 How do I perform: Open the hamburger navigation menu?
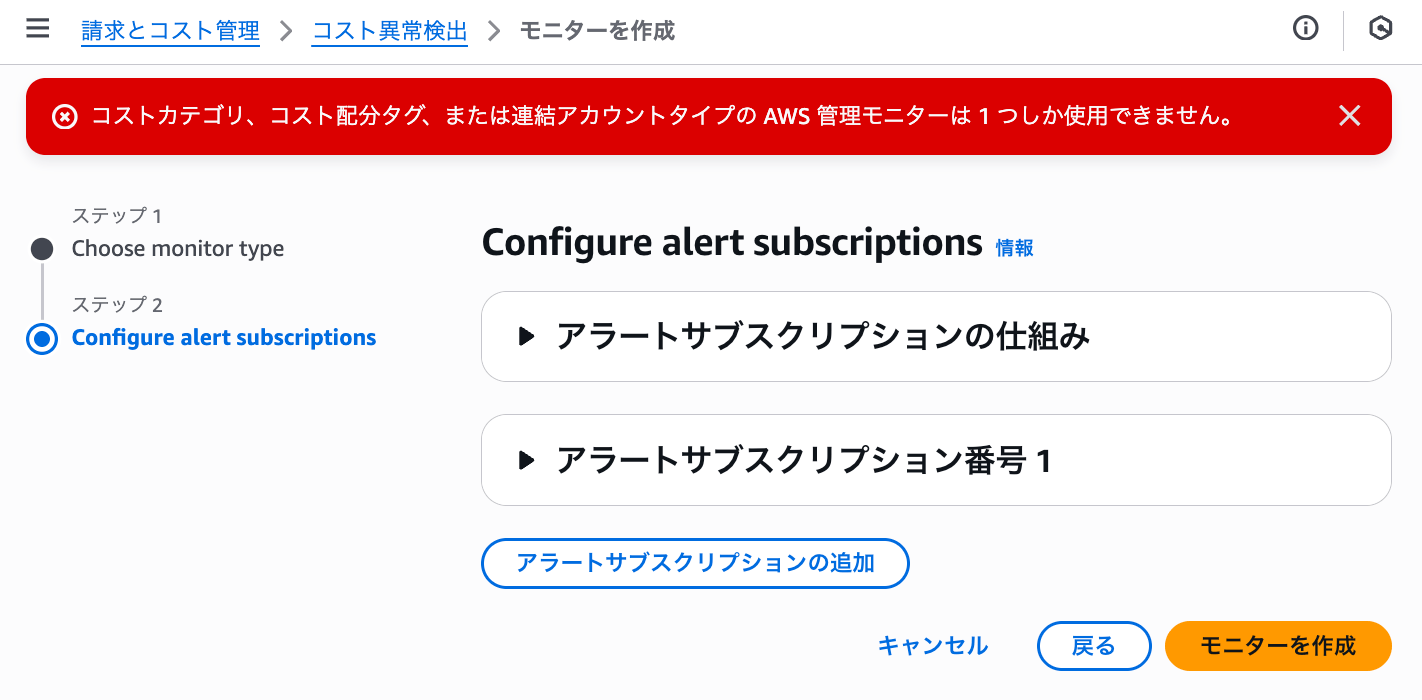click(38, 28)
